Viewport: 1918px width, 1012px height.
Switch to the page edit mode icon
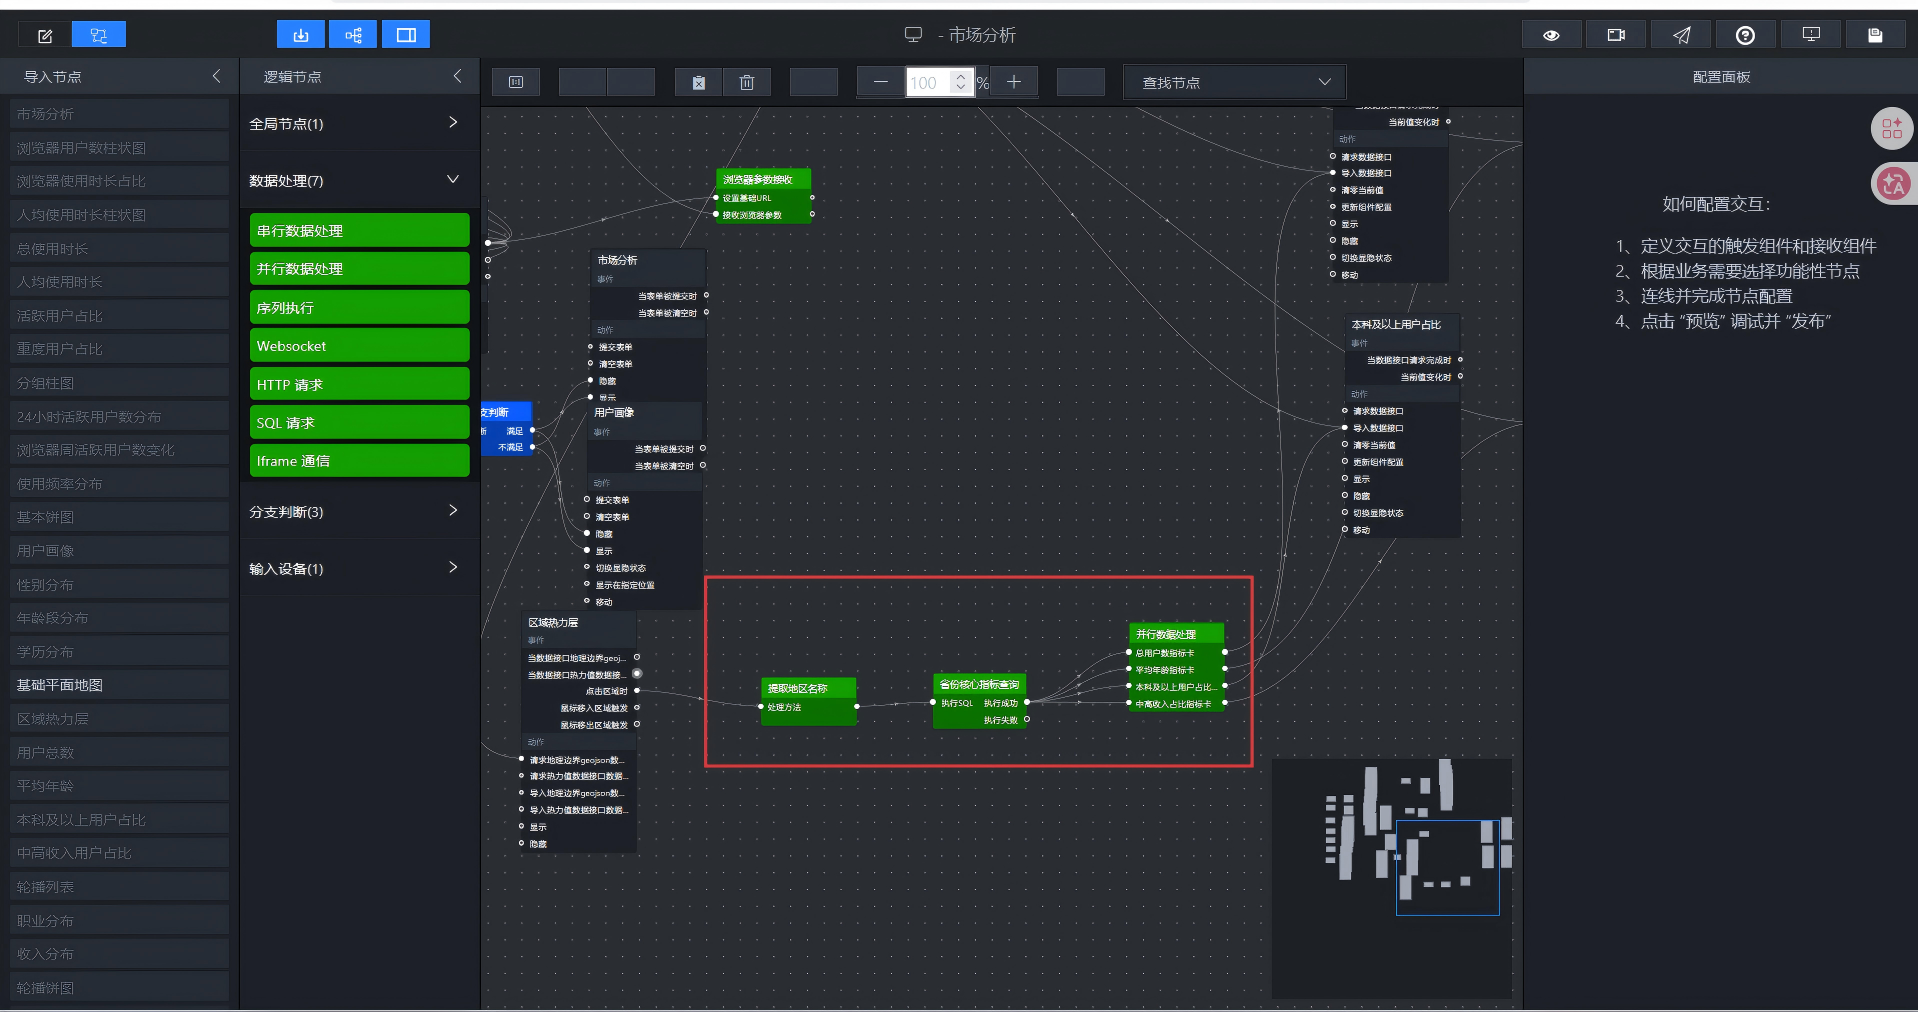pos(45,35)
